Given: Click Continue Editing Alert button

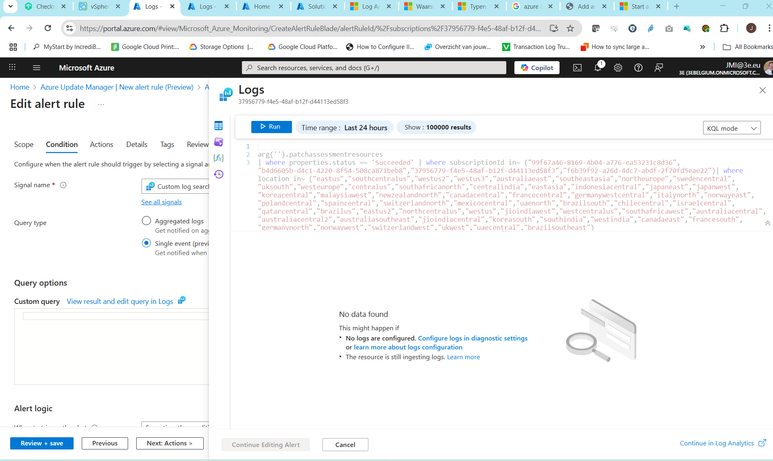Looking at the screenshot, I should tap(266, 444).
